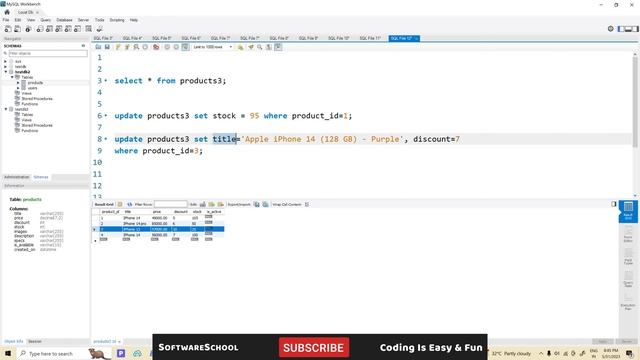
Task: Search table data toolbar icon
Action: (x=89, y=29)
